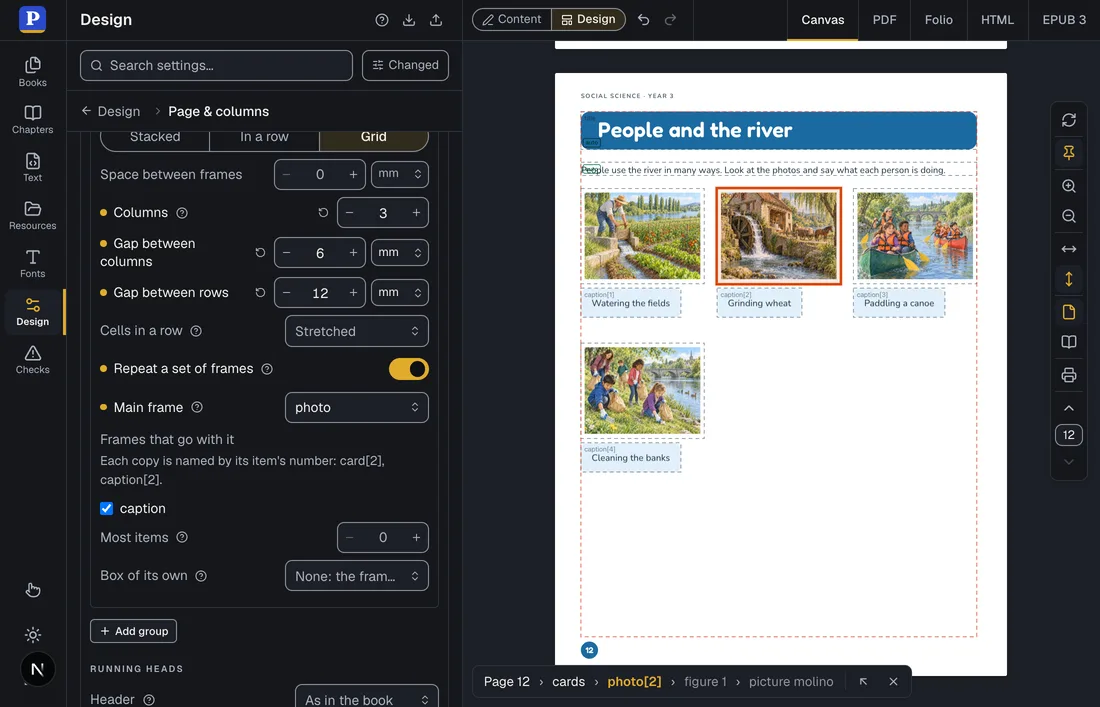Uncheck the caption checkbox
The height and width of the screenshot is (707, 1100).
[107, 509]
